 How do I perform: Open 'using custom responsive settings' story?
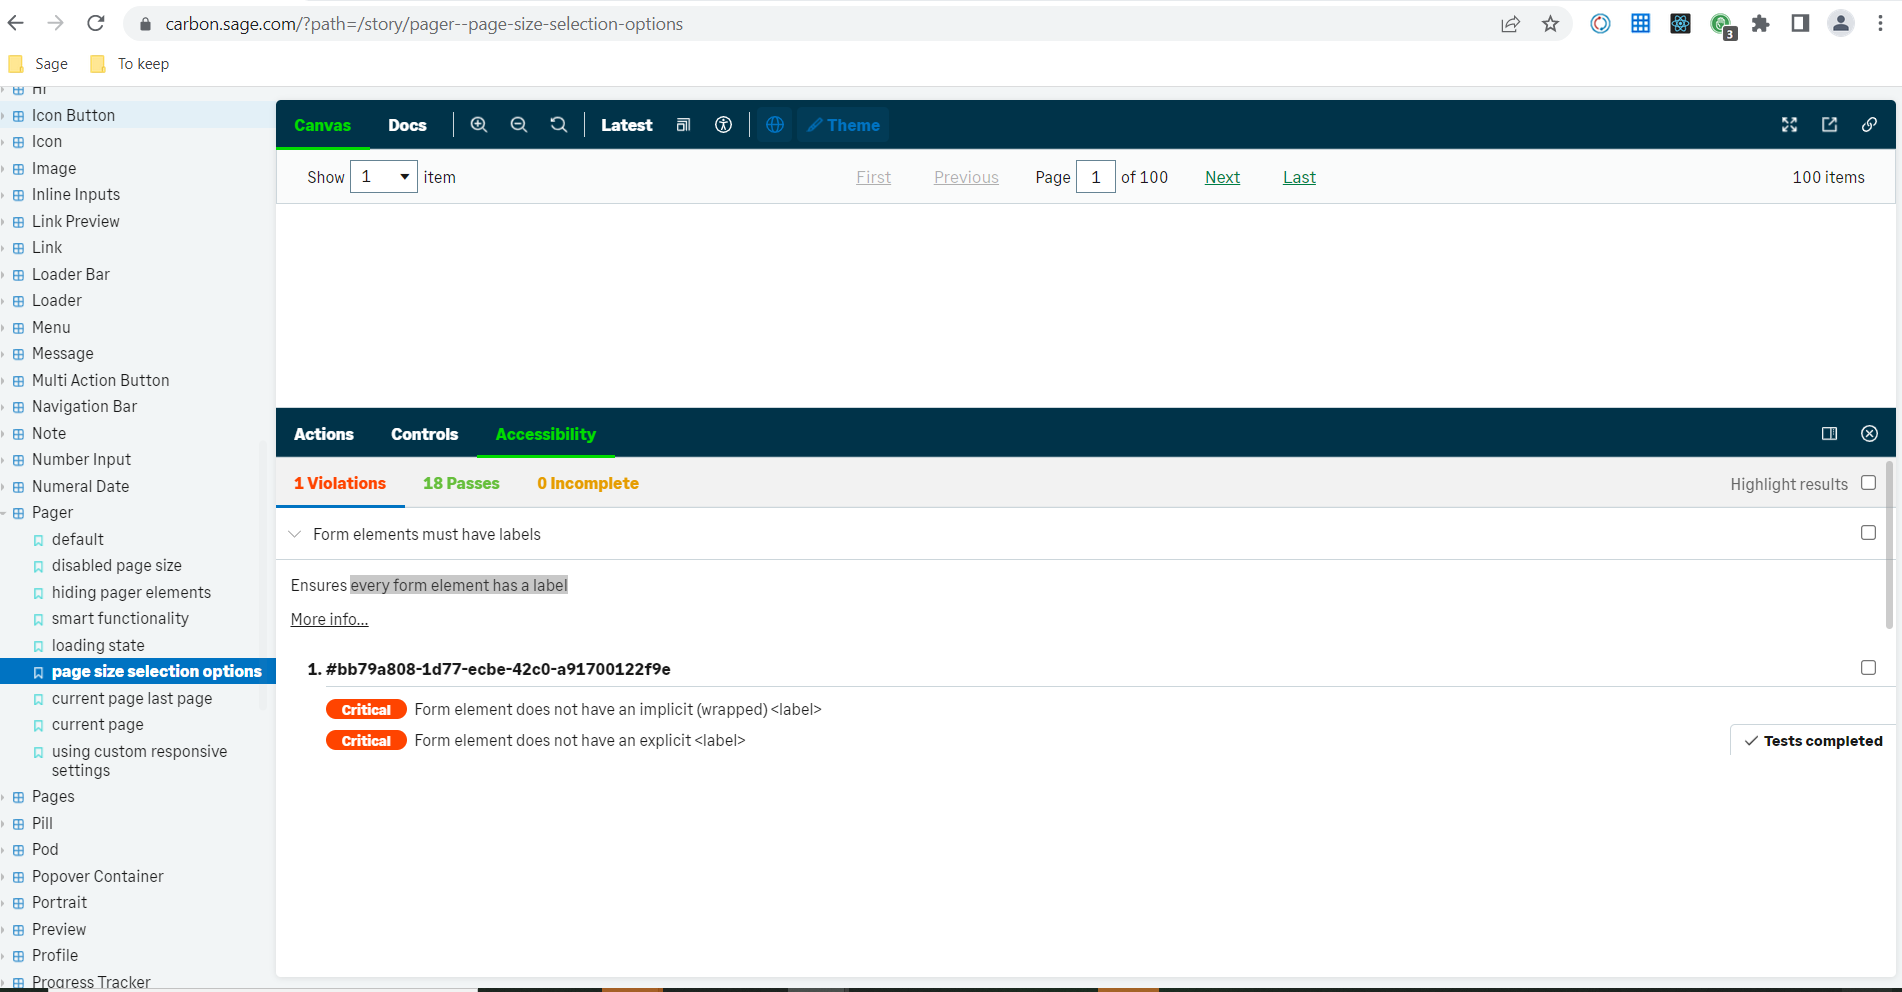pos(139,761)
